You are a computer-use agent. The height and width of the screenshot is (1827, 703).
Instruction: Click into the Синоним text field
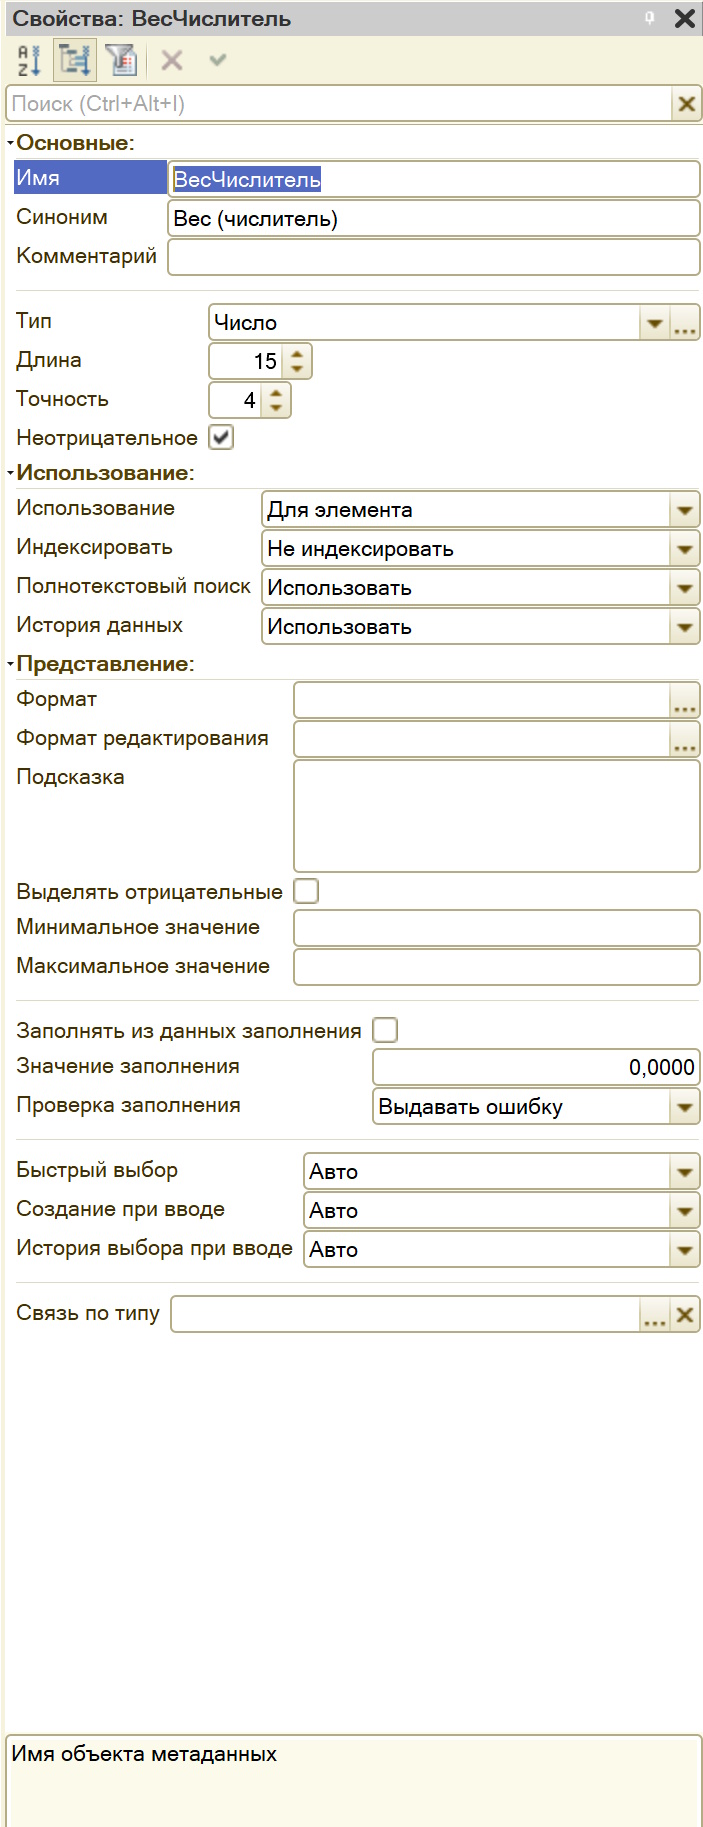click(x=433, y=219)
